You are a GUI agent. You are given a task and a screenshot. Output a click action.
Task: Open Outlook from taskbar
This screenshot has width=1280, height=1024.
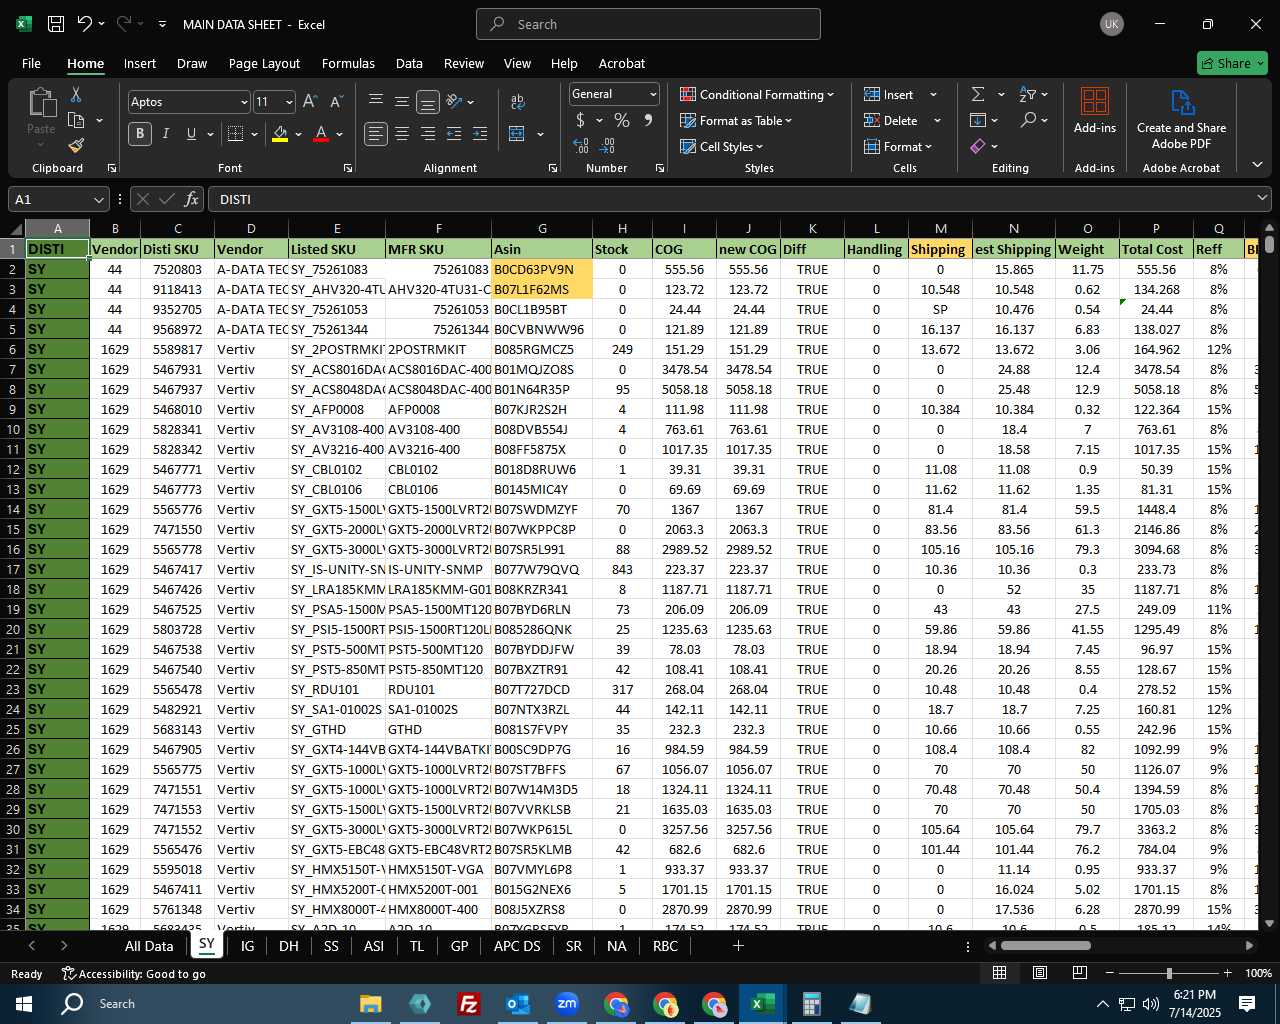point(518,1004)
